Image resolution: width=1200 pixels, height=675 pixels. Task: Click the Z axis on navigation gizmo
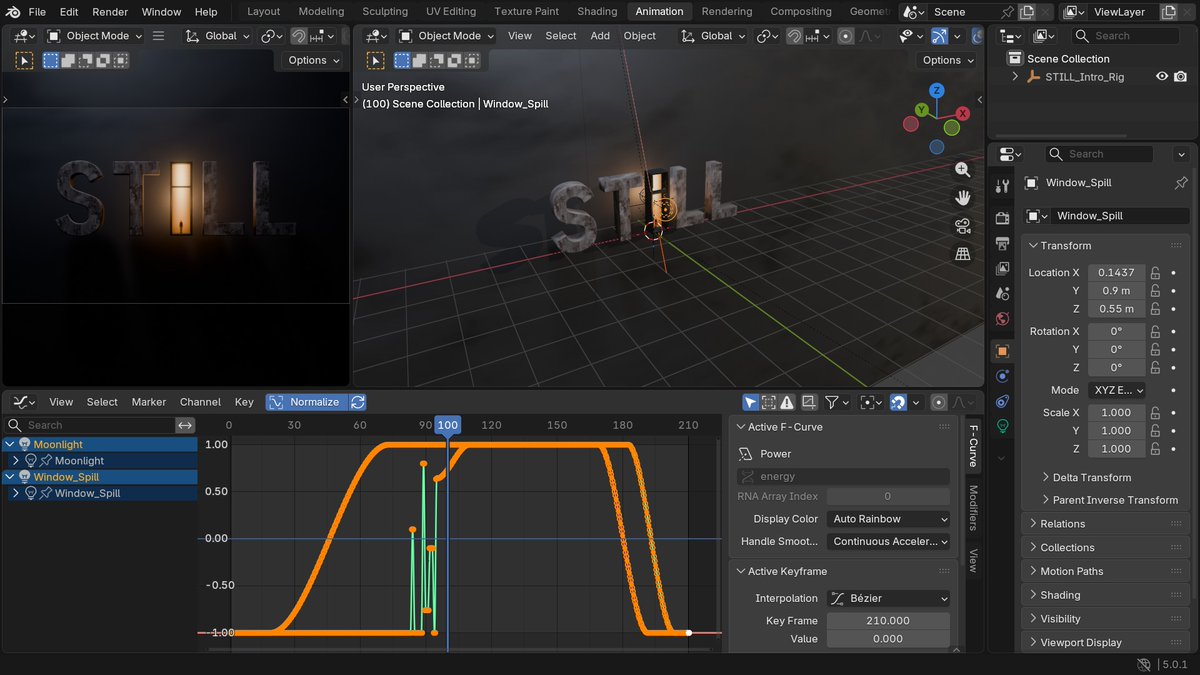937,90
